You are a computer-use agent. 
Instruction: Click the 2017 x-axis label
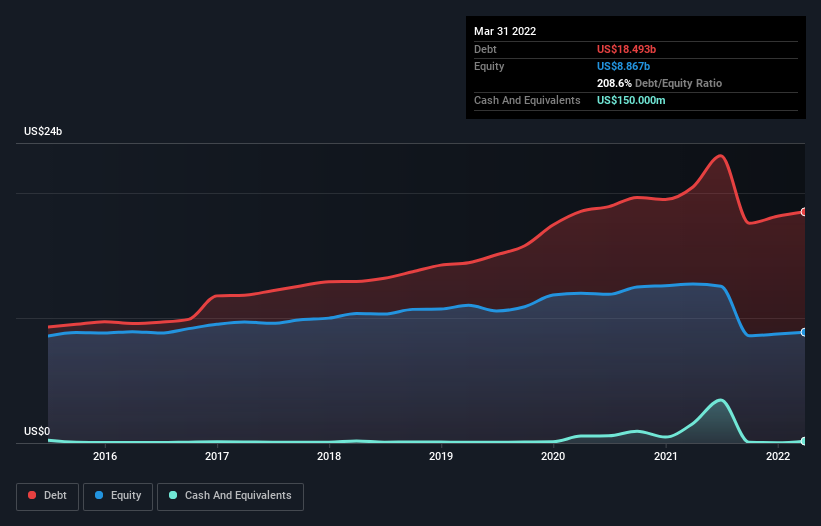pyautogui.click(x=217, y=456)
